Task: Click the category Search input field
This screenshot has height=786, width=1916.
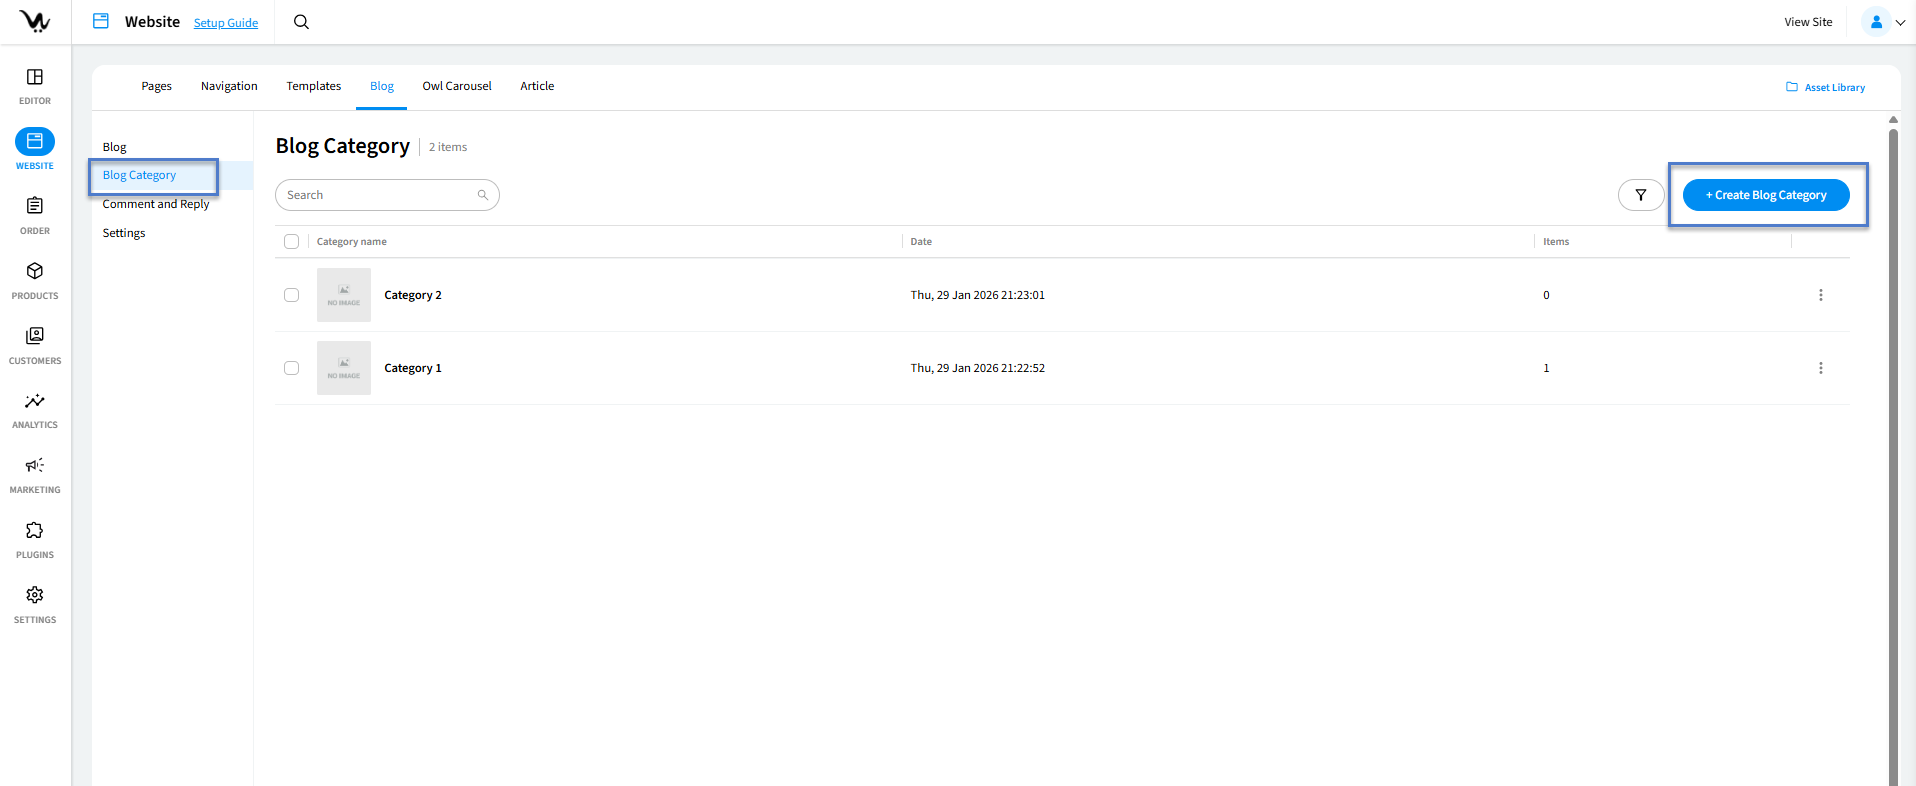Action: point(380,195)
